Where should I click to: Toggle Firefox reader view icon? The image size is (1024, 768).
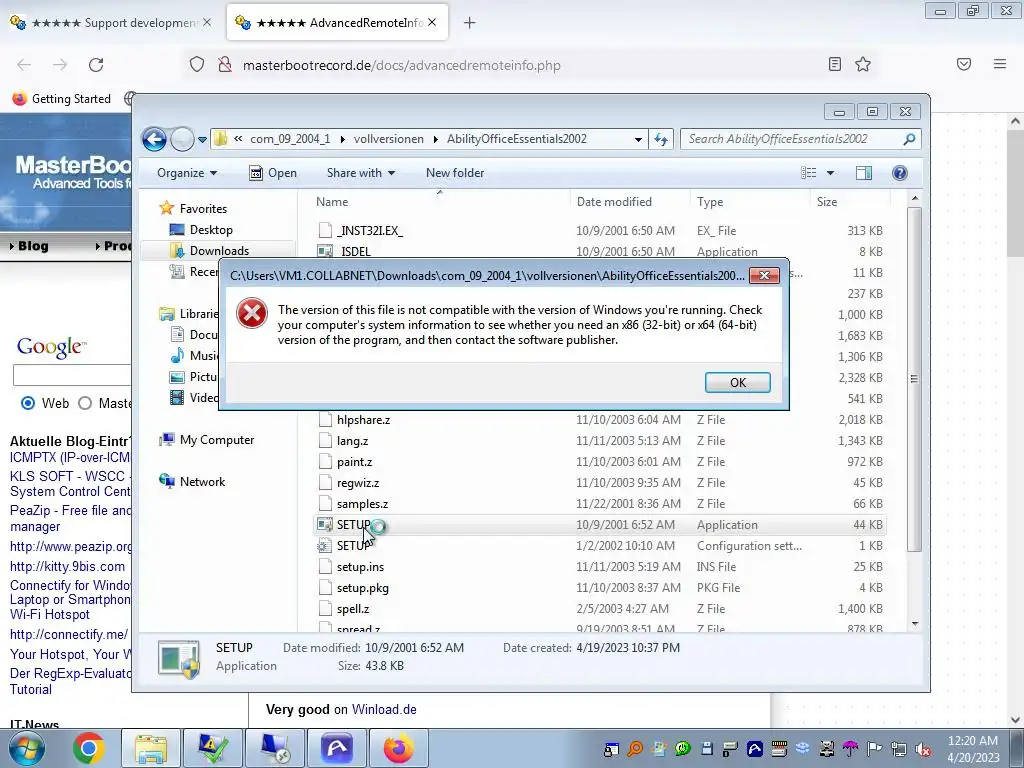[x=835, y=64]
